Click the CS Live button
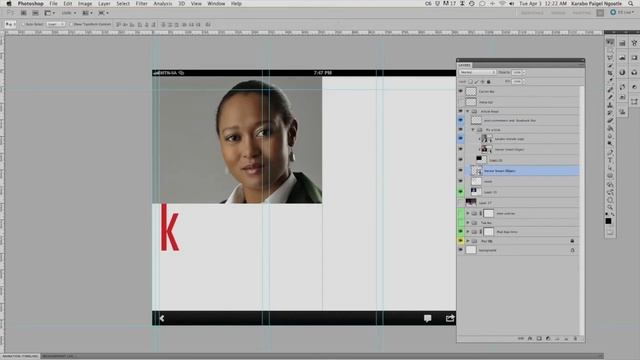The image size is (640, 360). (621, 13)
